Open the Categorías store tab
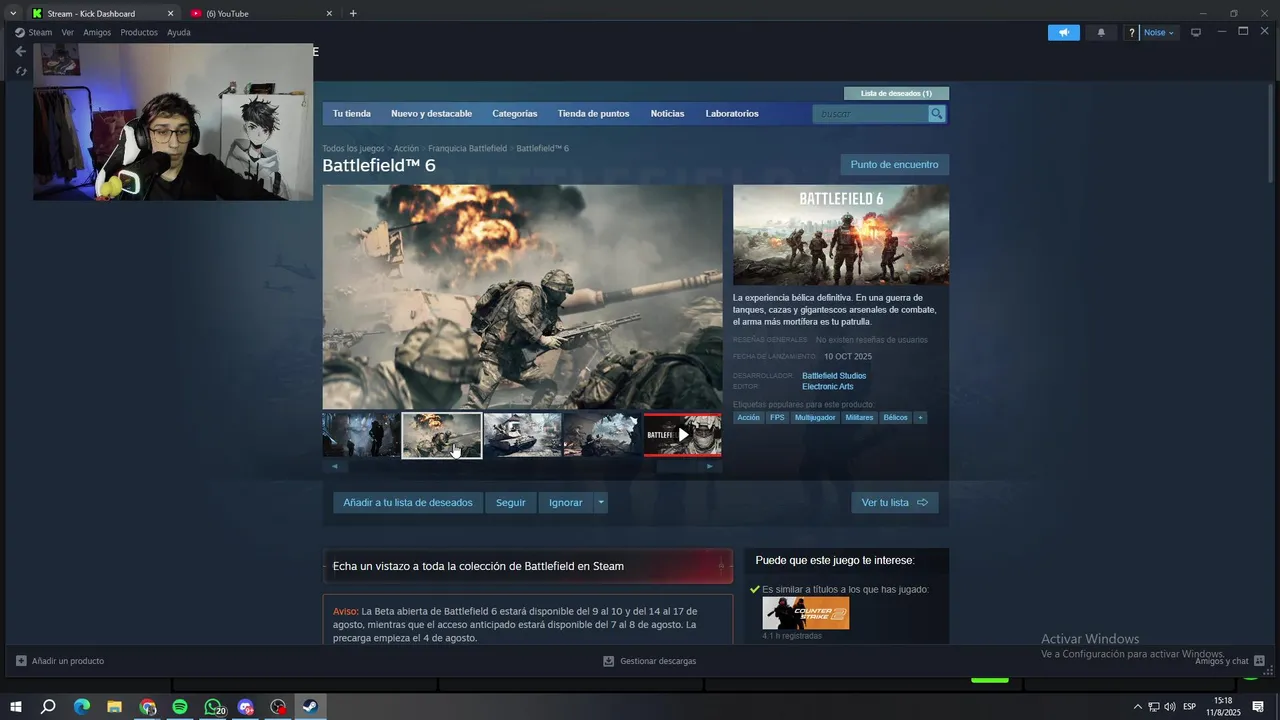 (x=515, y=114)
